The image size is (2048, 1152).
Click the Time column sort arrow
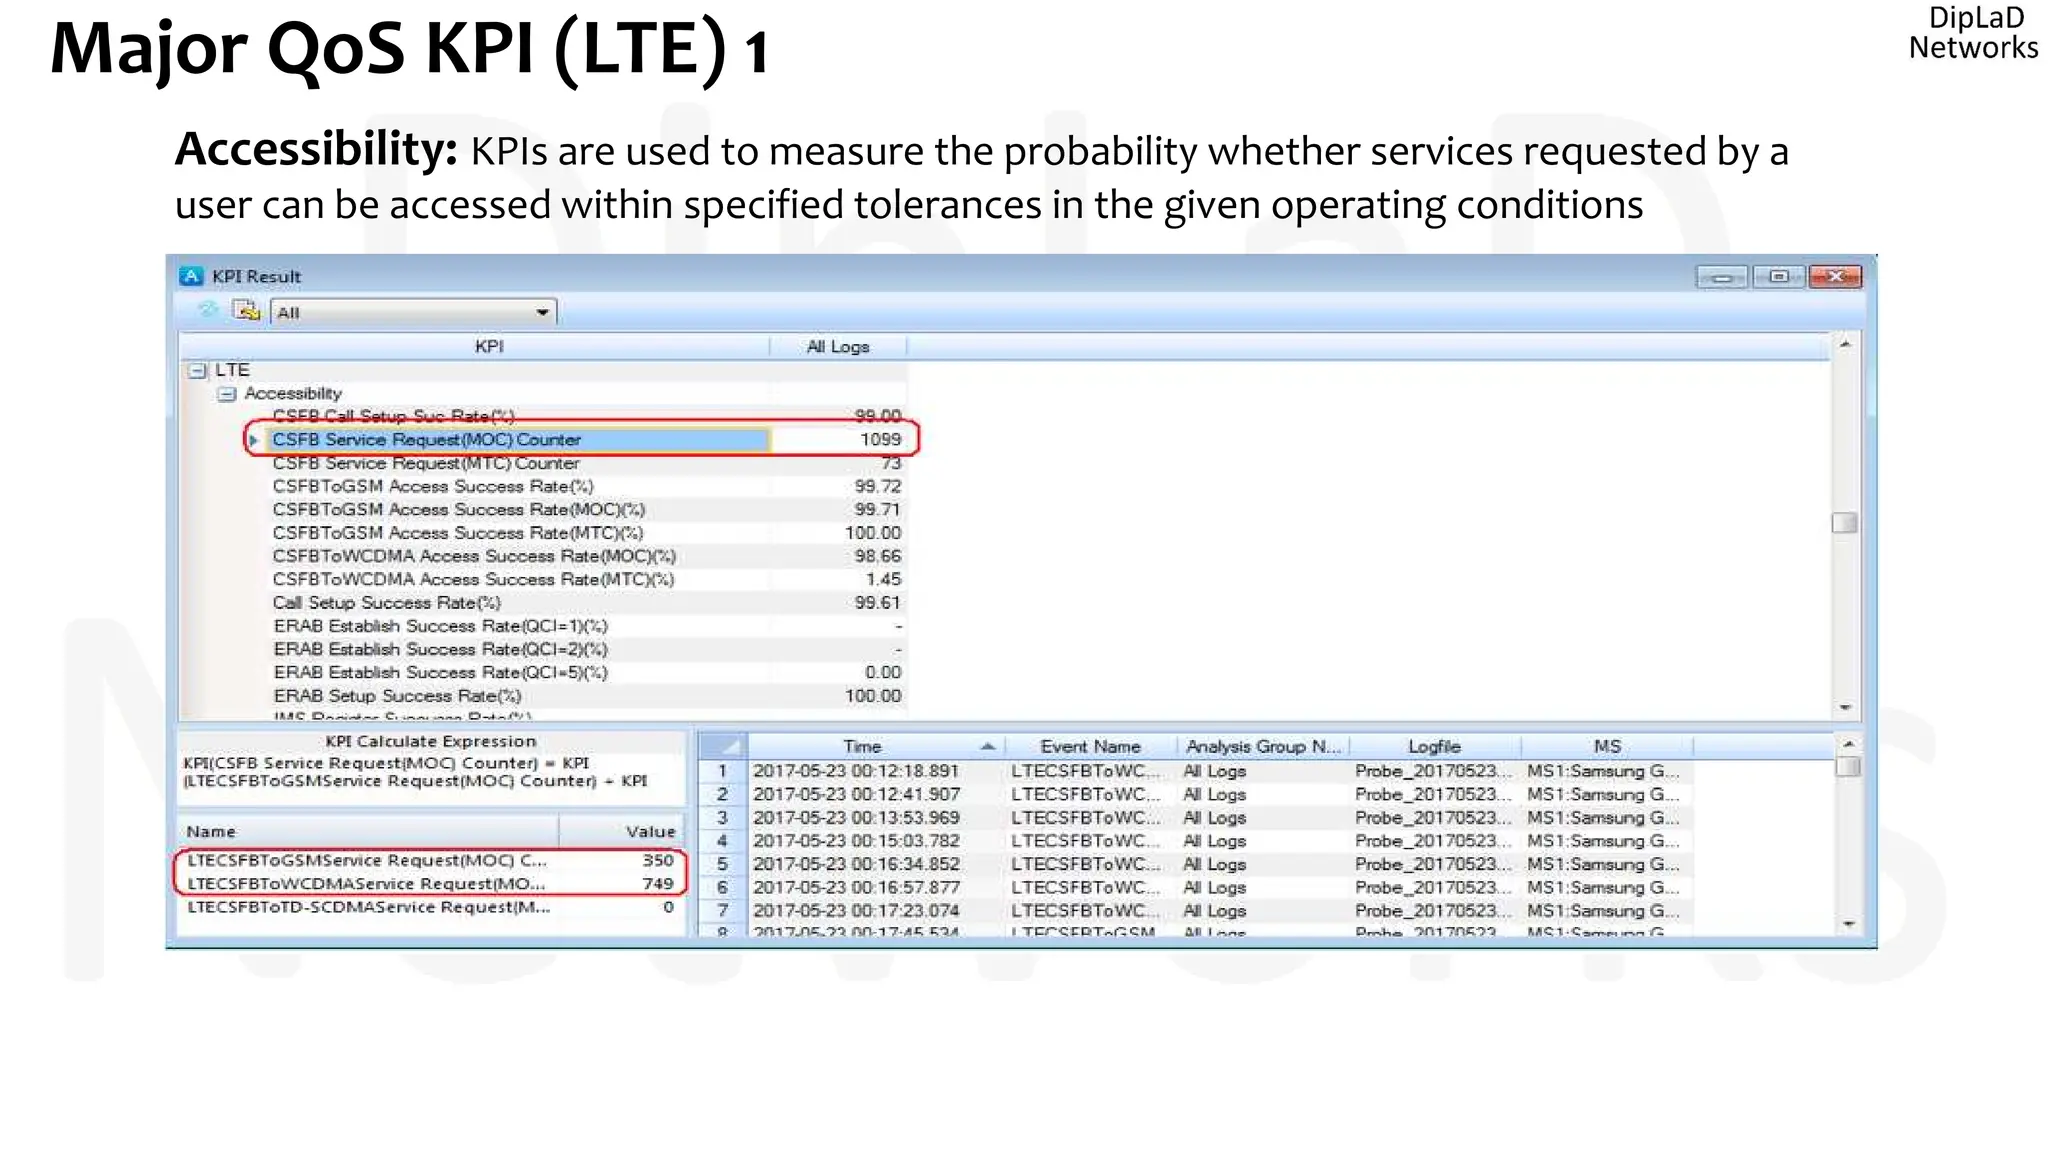tap(988, 746)
